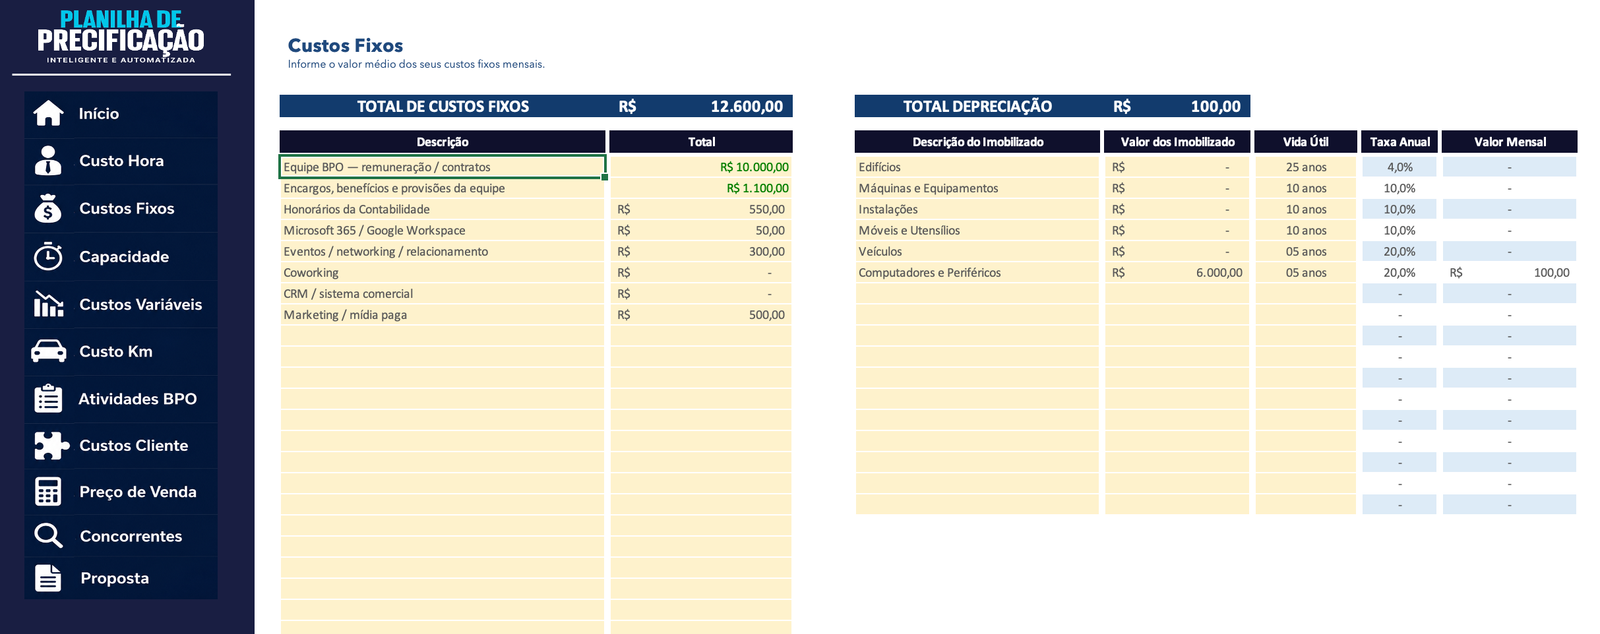This screenshot has width=1600, height=634.
Task: Click the 550,00 accounting fee value
Action: [701, 209]
